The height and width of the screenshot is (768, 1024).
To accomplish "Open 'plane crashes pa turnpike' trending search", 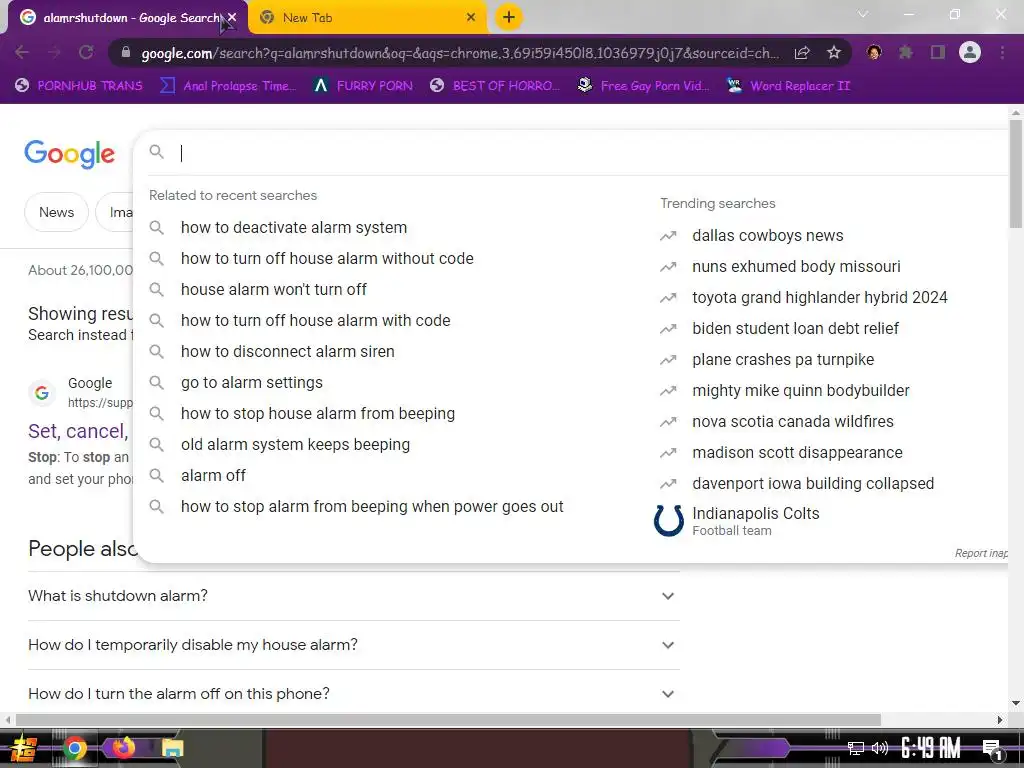I will coord(783,360).
